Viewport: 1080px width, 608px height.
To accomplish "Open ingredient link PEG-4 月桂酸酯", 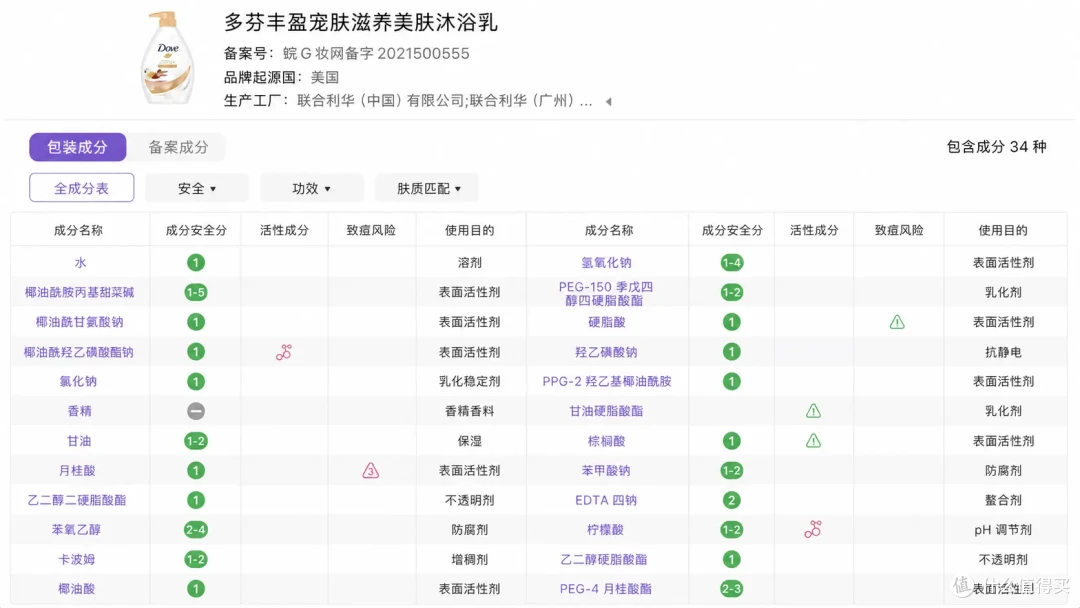I will (605, 589).
